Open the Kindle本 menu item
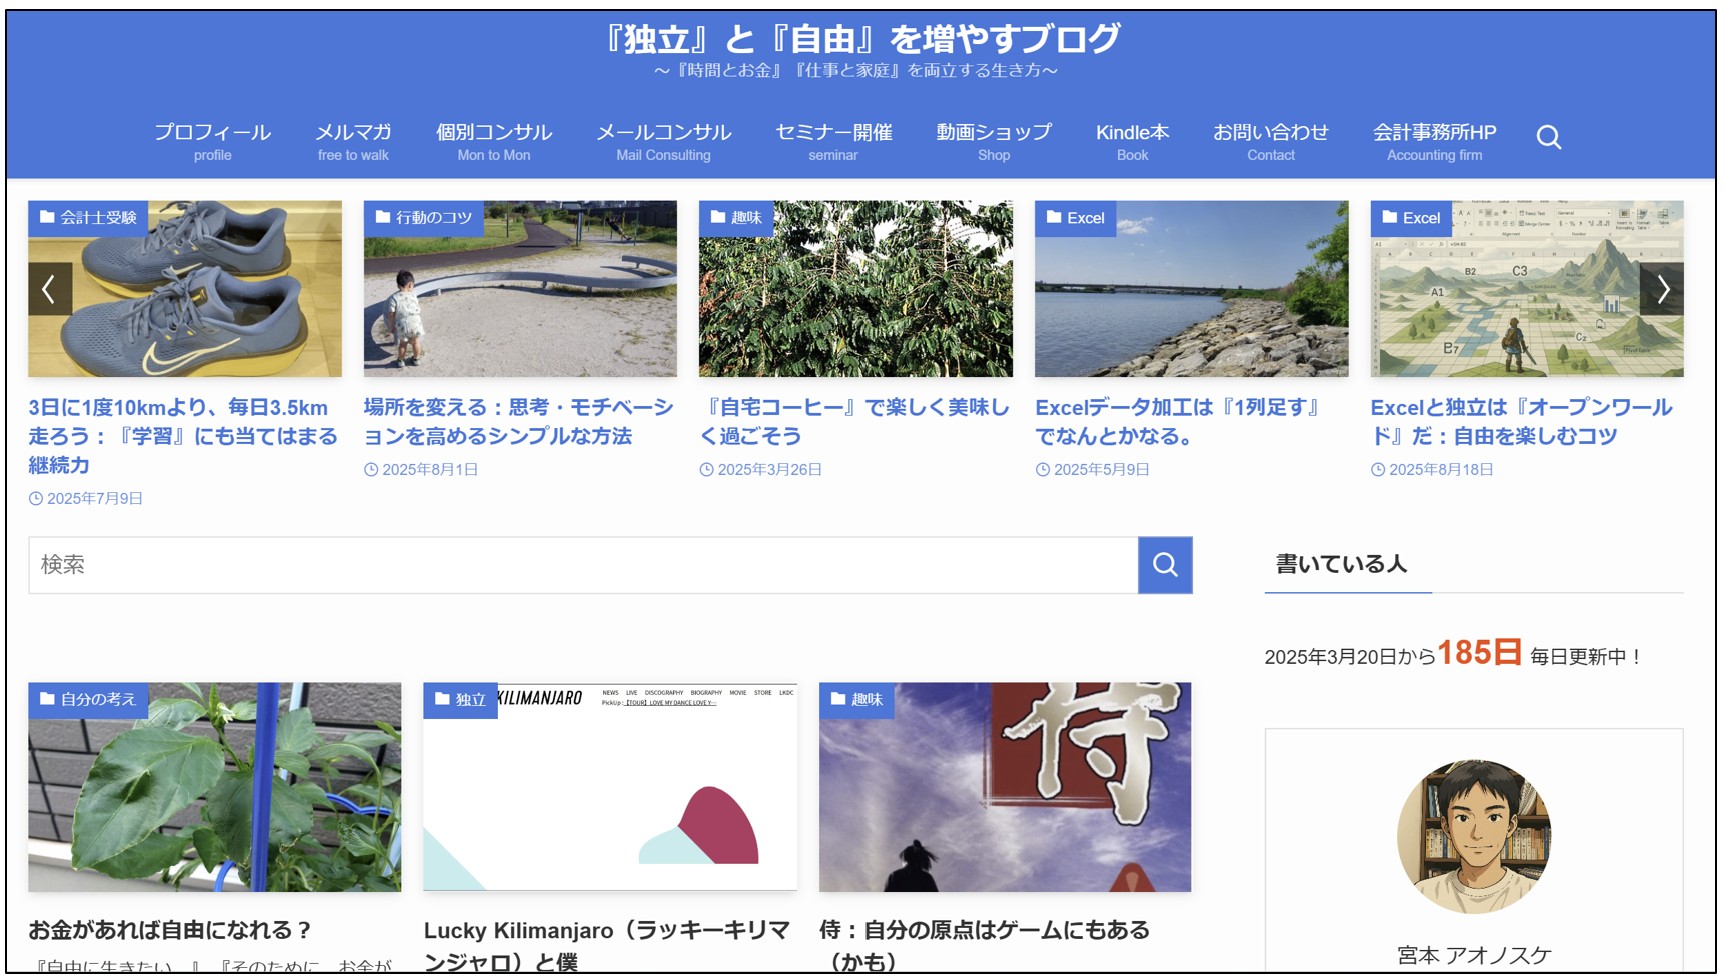The image size is (1726, 976). 1132,142
